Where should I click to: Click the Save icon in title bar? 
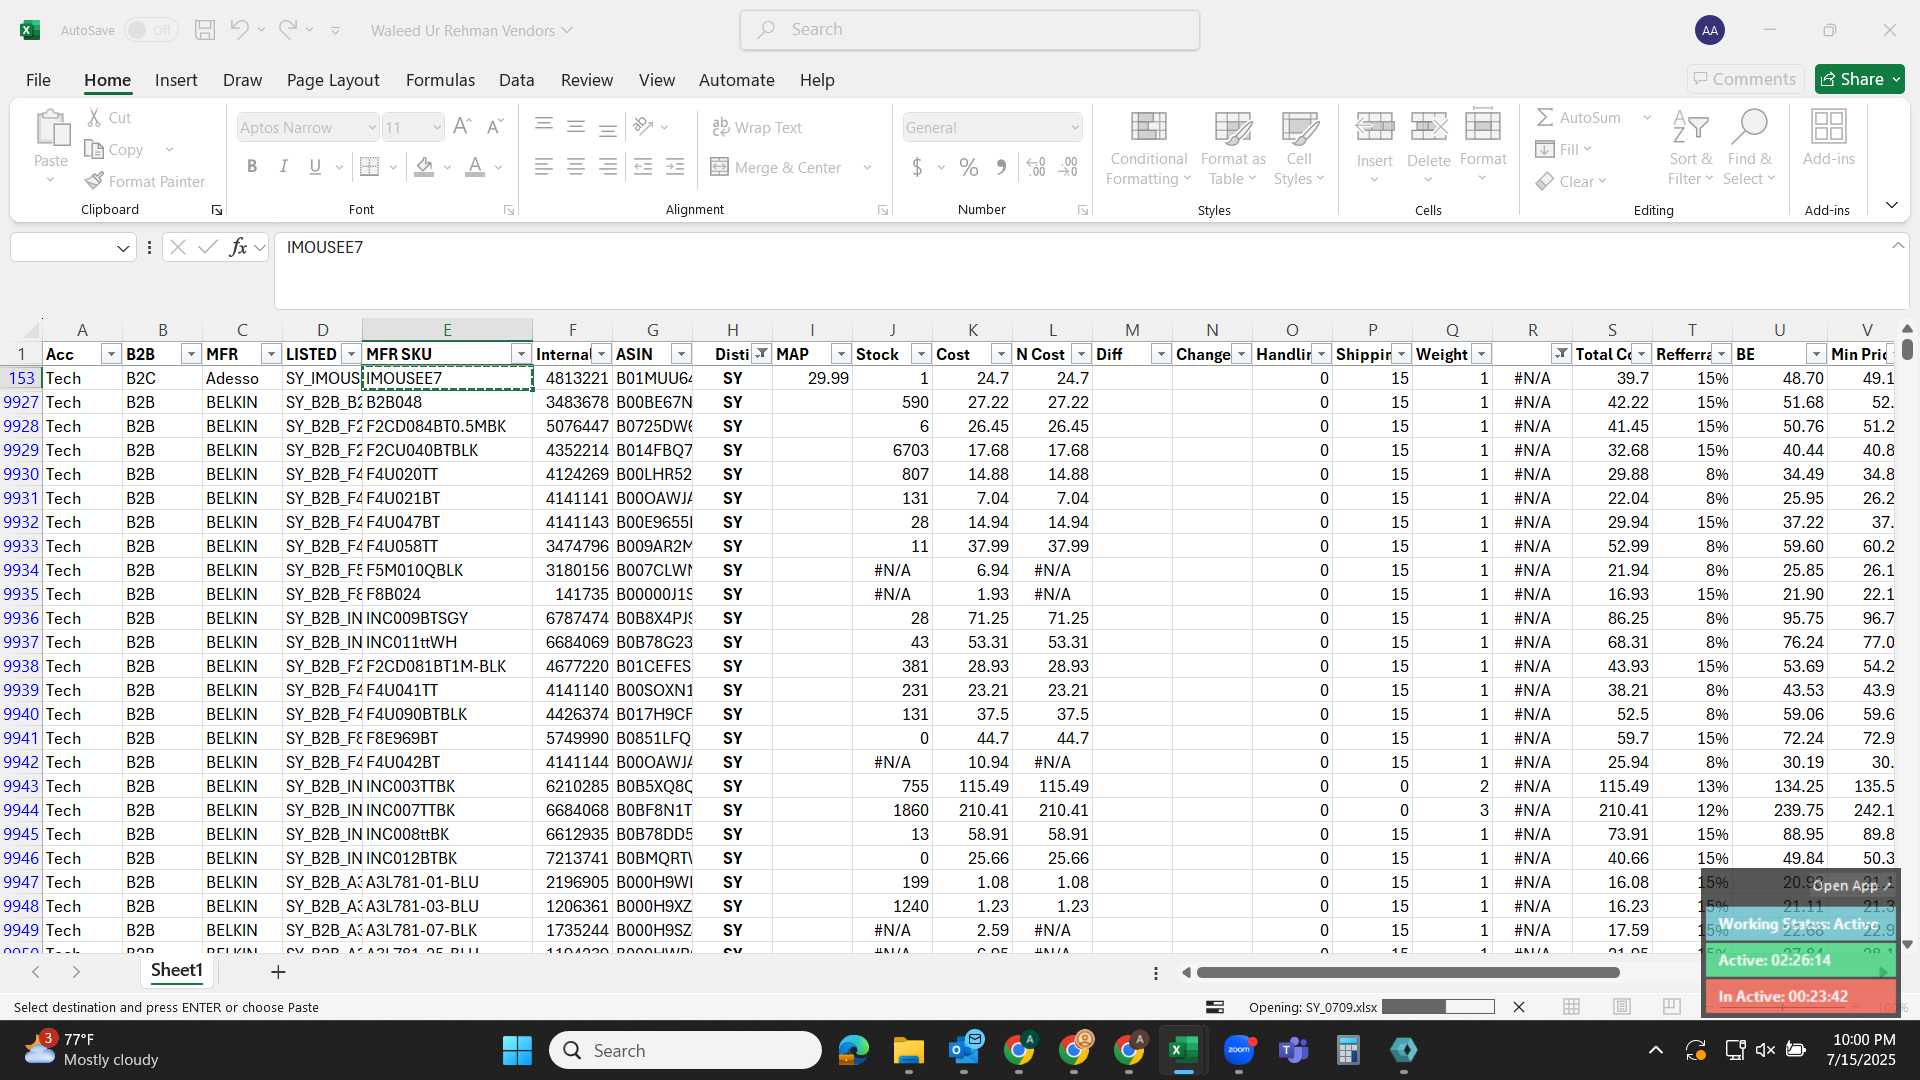pos(205,30)
